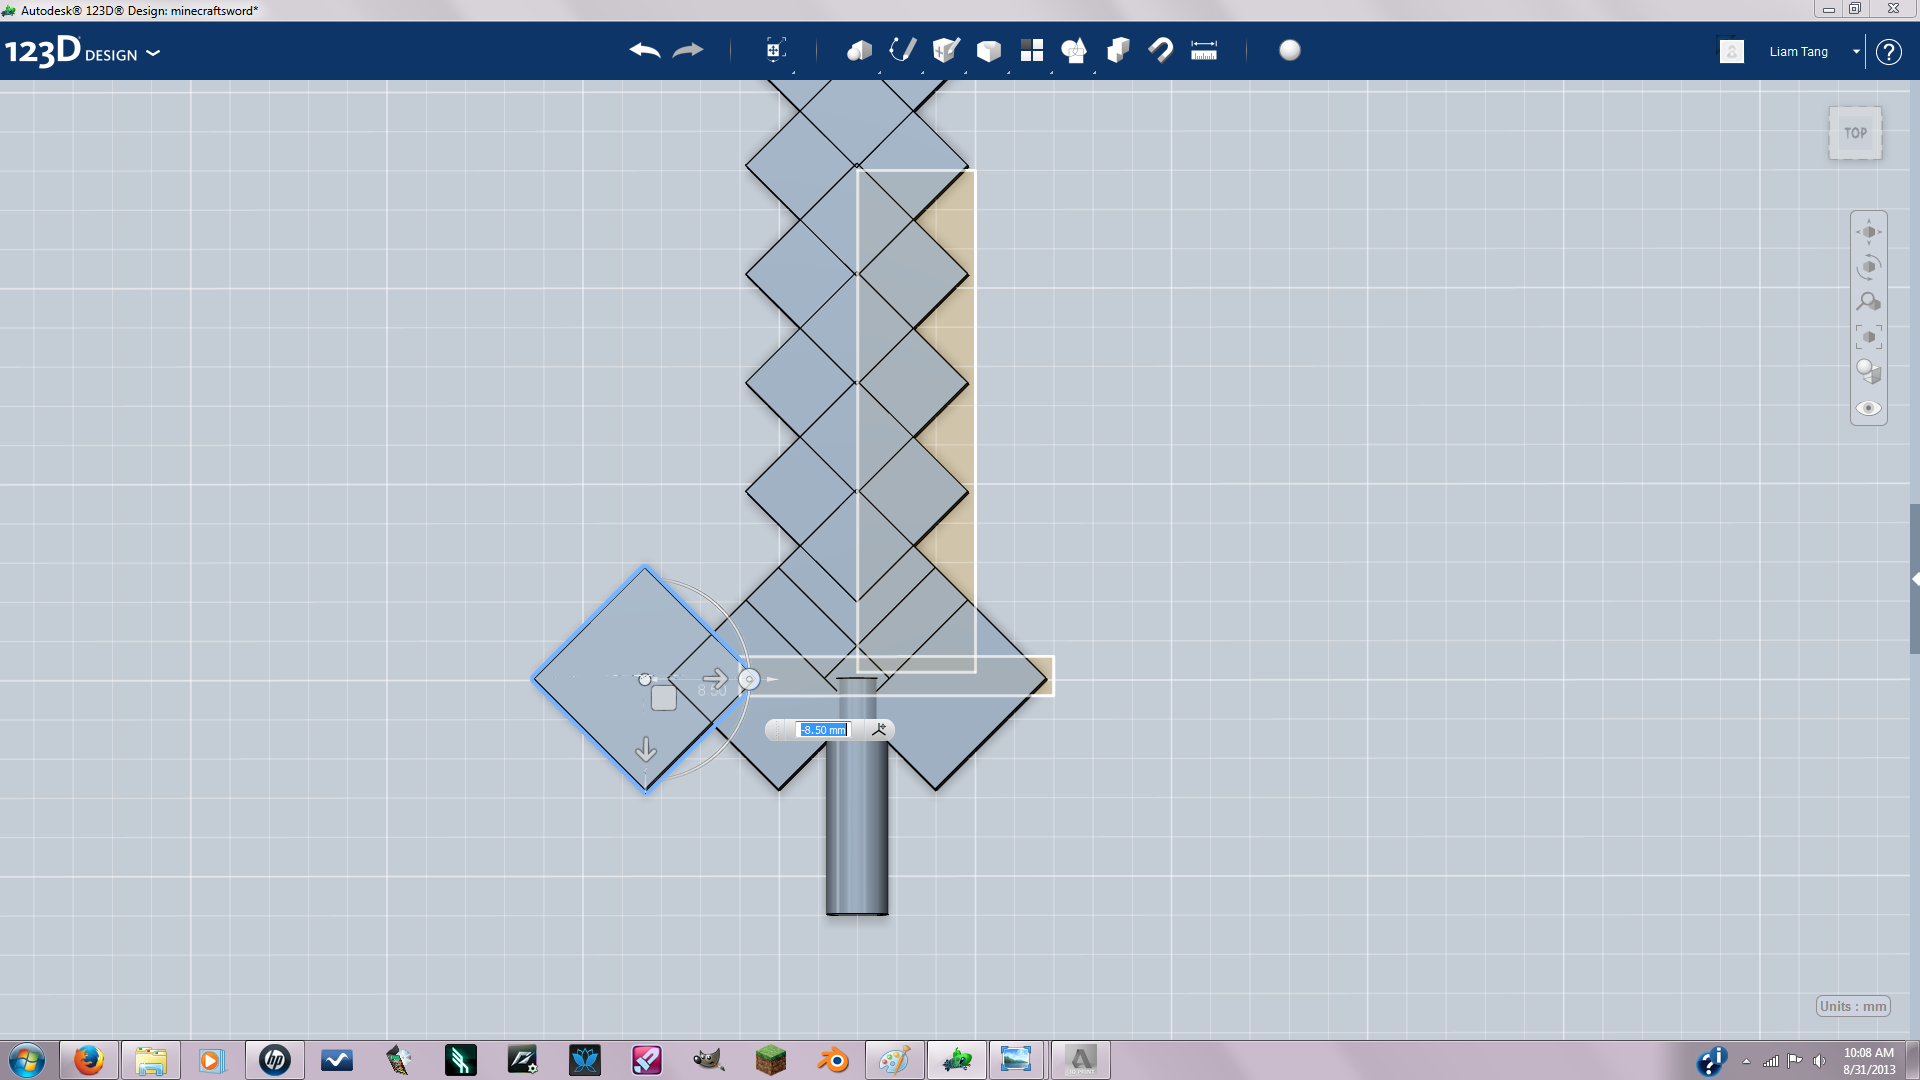Select the Orbit navigation tool
The width and height of the screenshot is (1920, 1080).
[1869, 267]
